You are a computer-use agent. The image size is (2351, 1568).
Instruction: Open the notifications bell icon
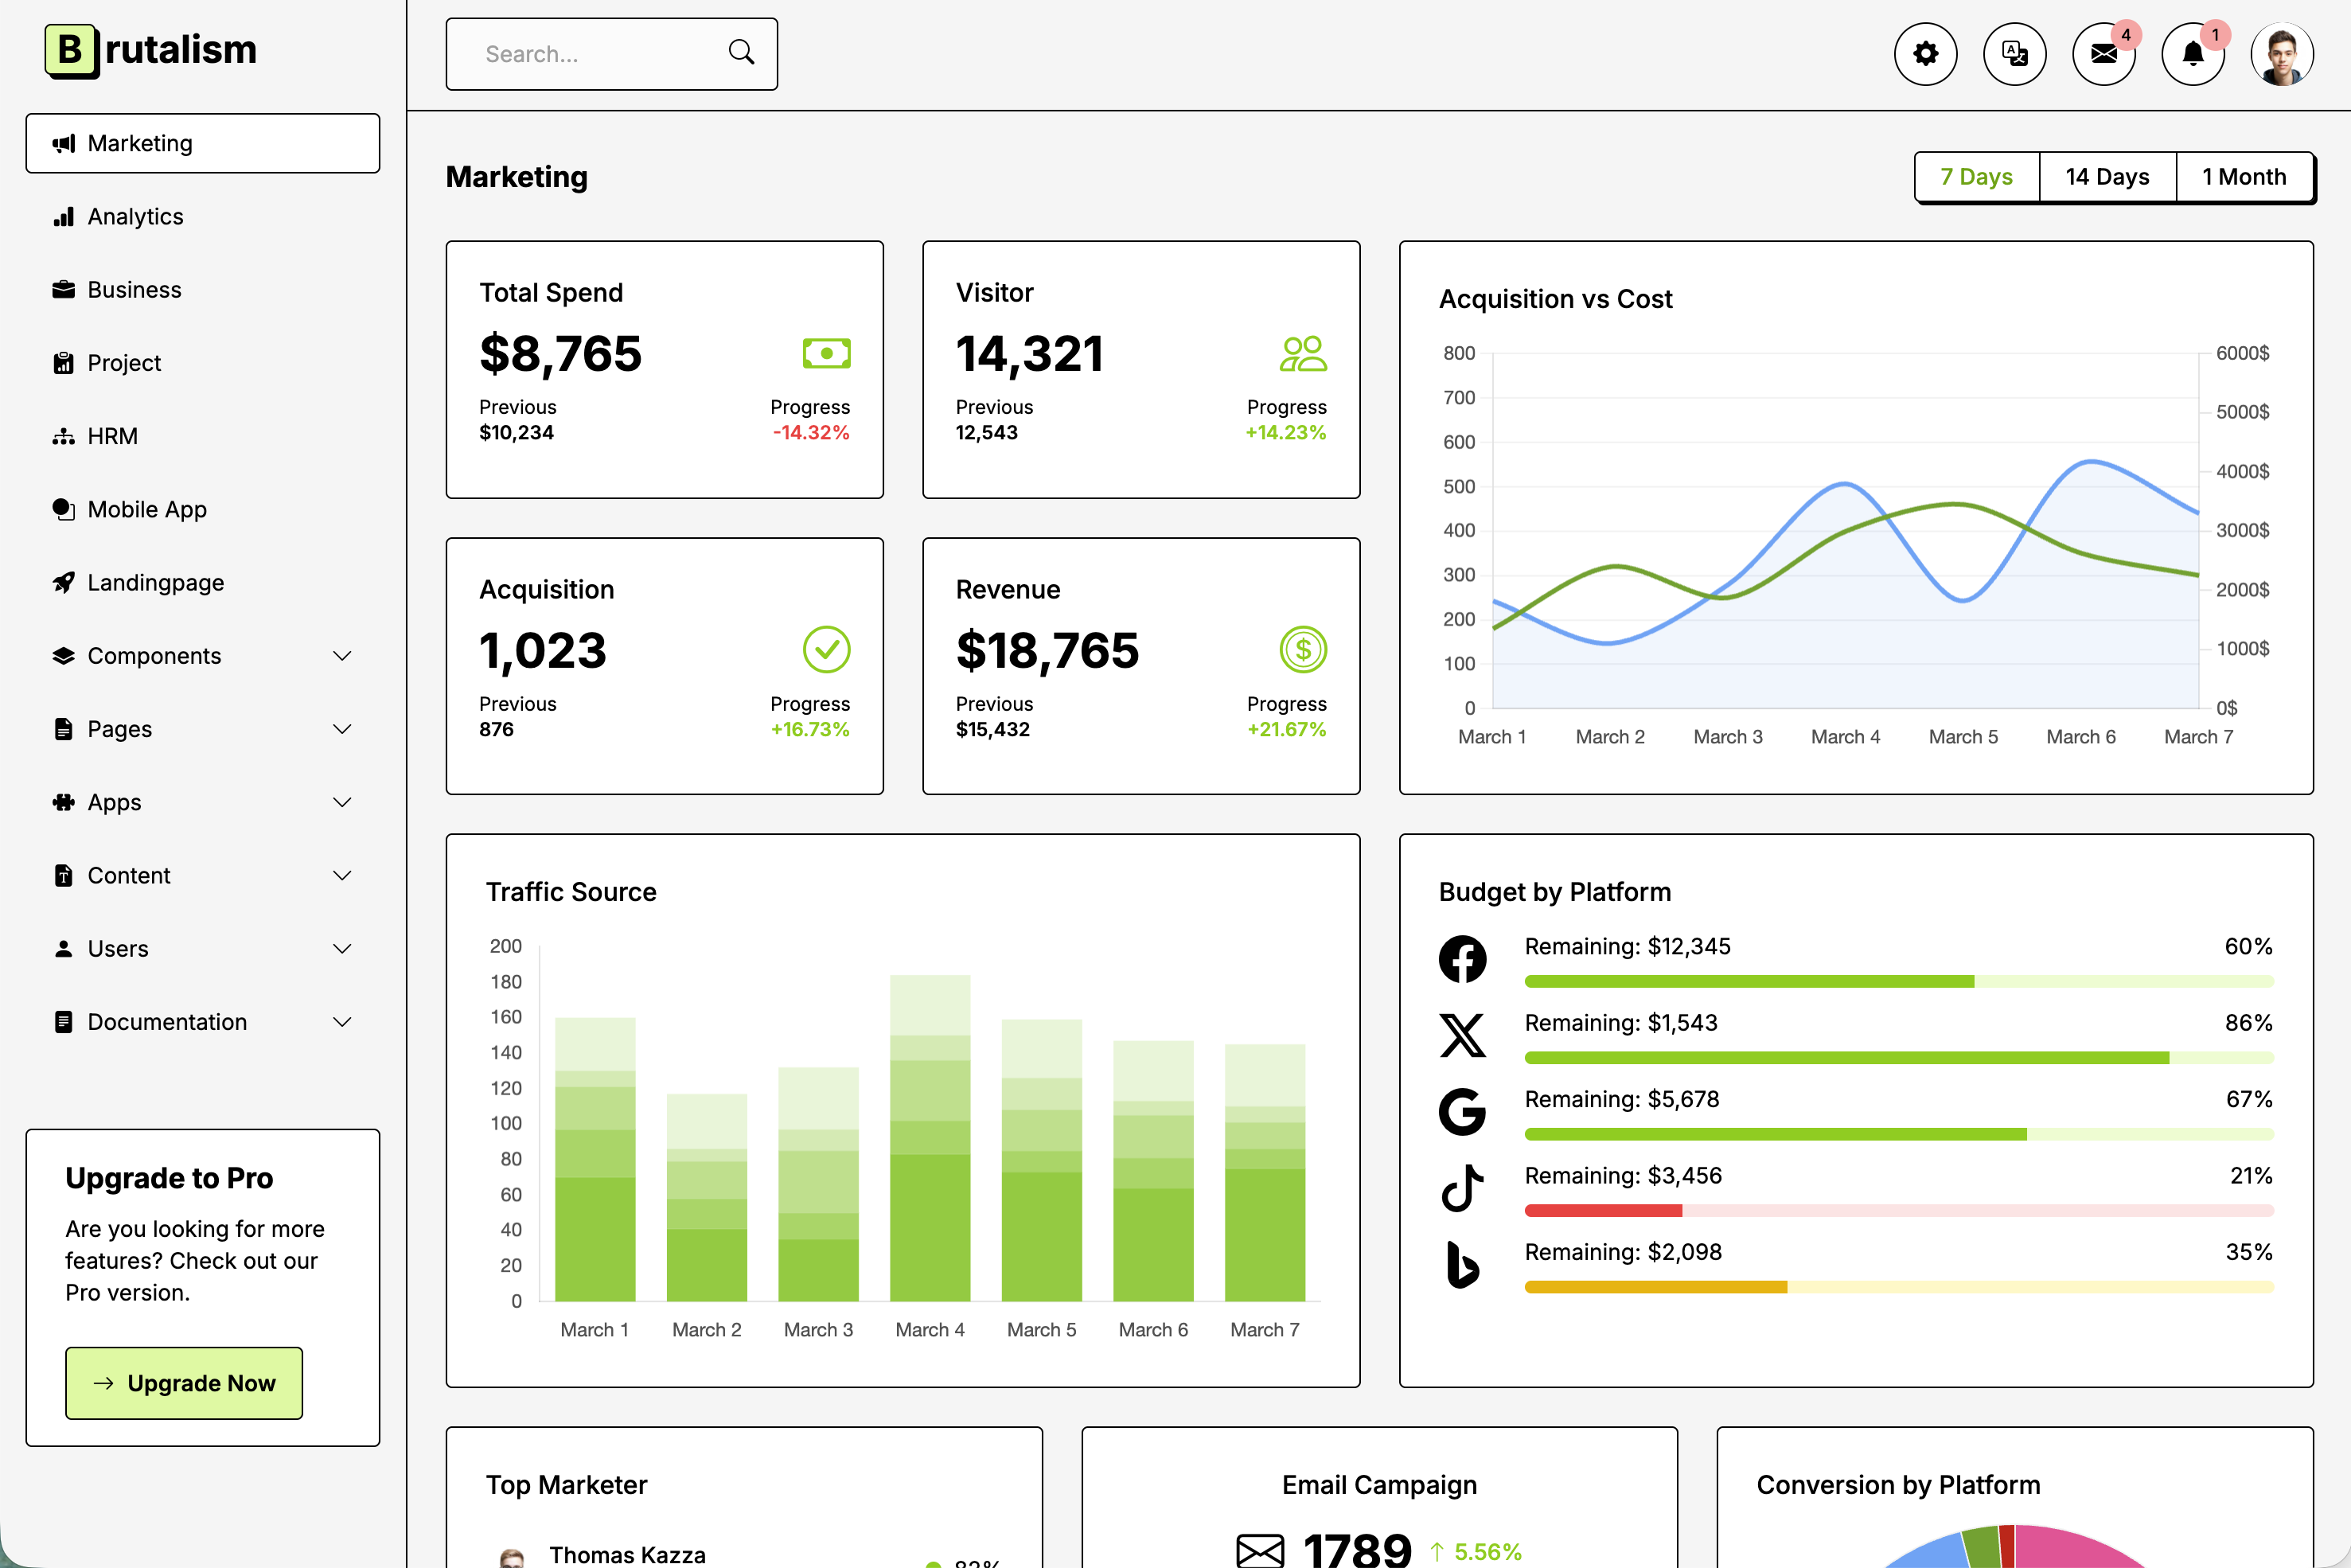(x=2193, y=54)
